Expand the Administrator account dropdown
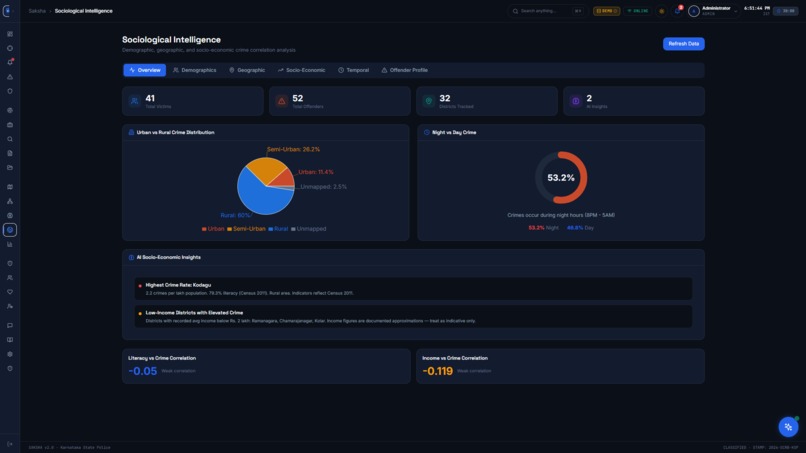This screenshot has width=806, height=453. pyautogui.click(x=713, y=11)
